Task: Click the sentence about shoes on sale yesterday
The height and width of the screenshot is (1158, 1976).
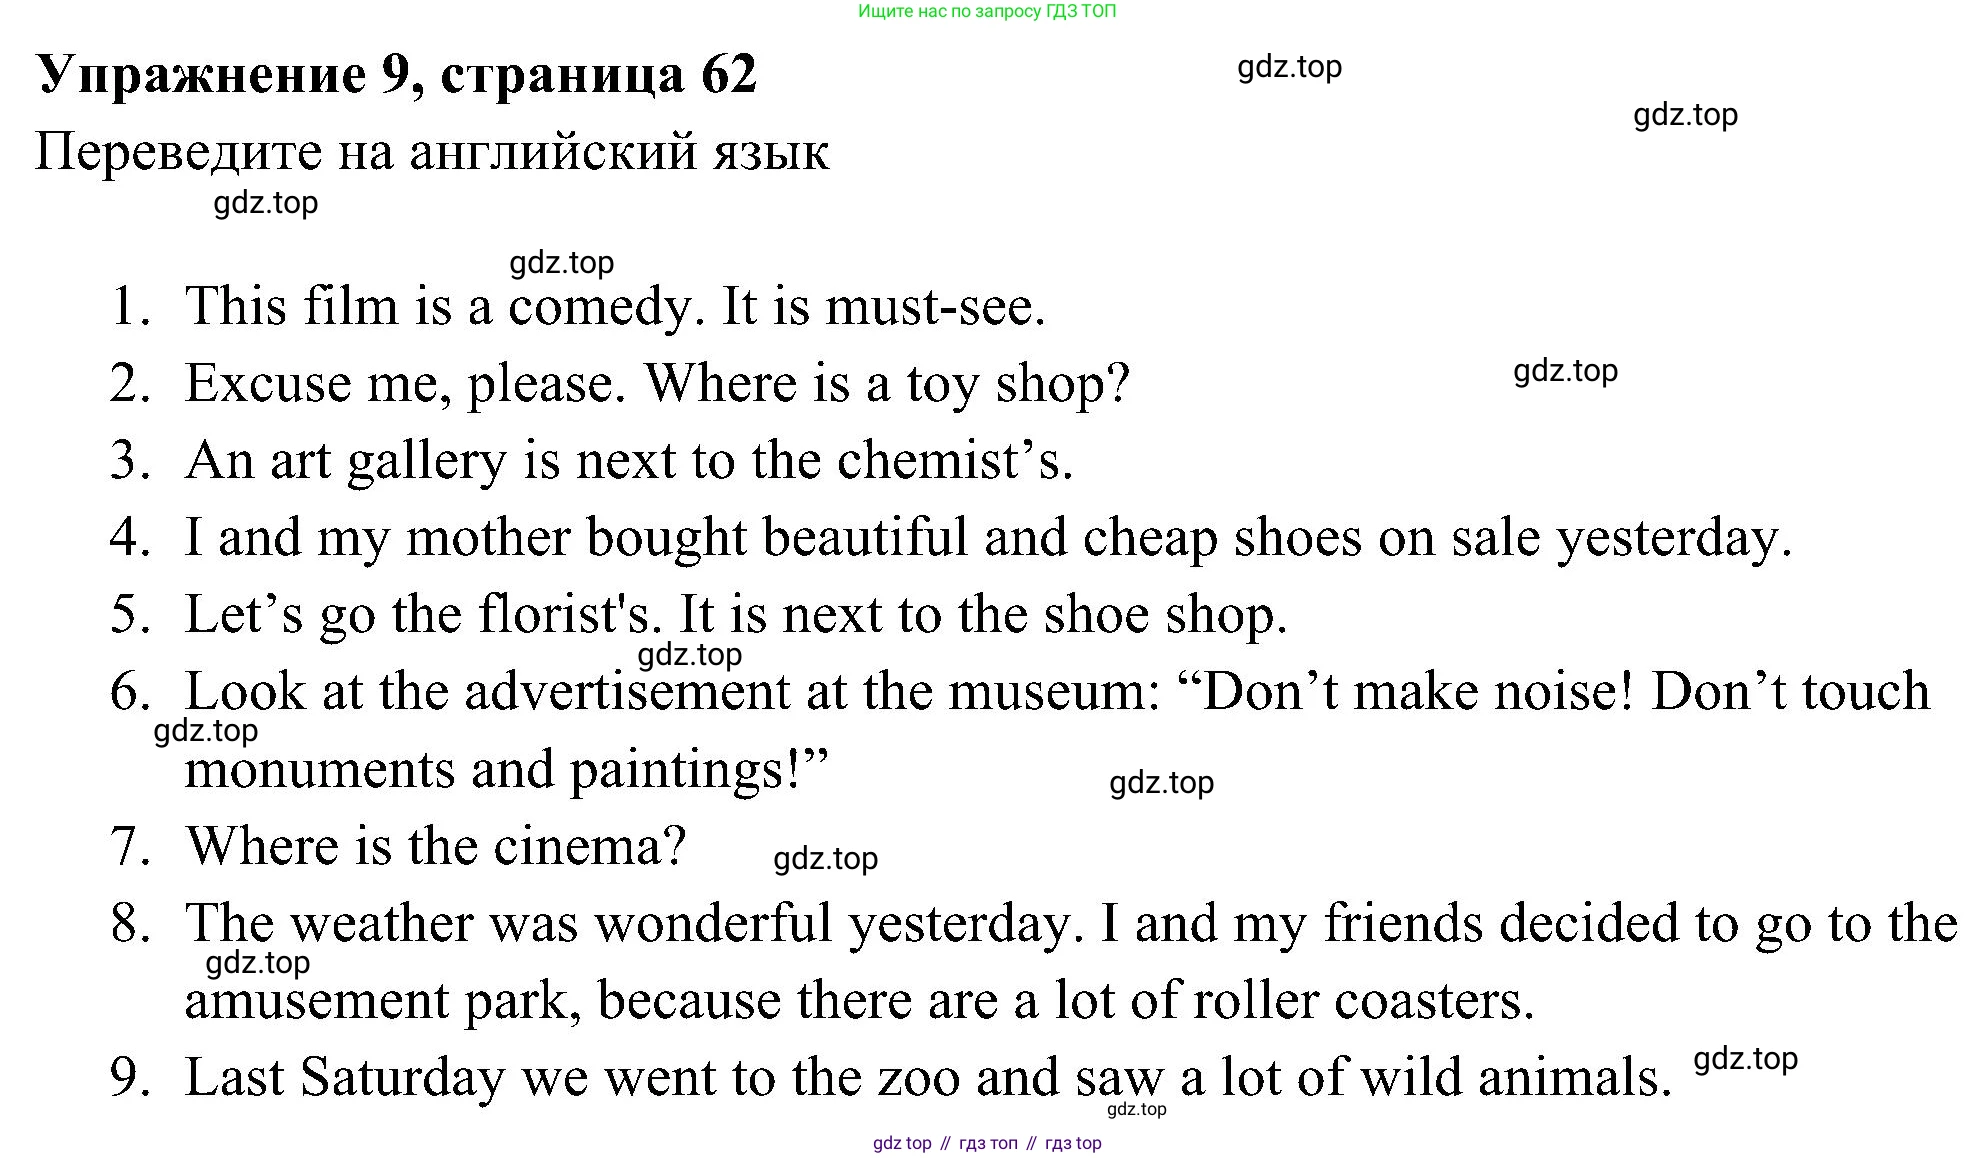Action: point(988,537)
